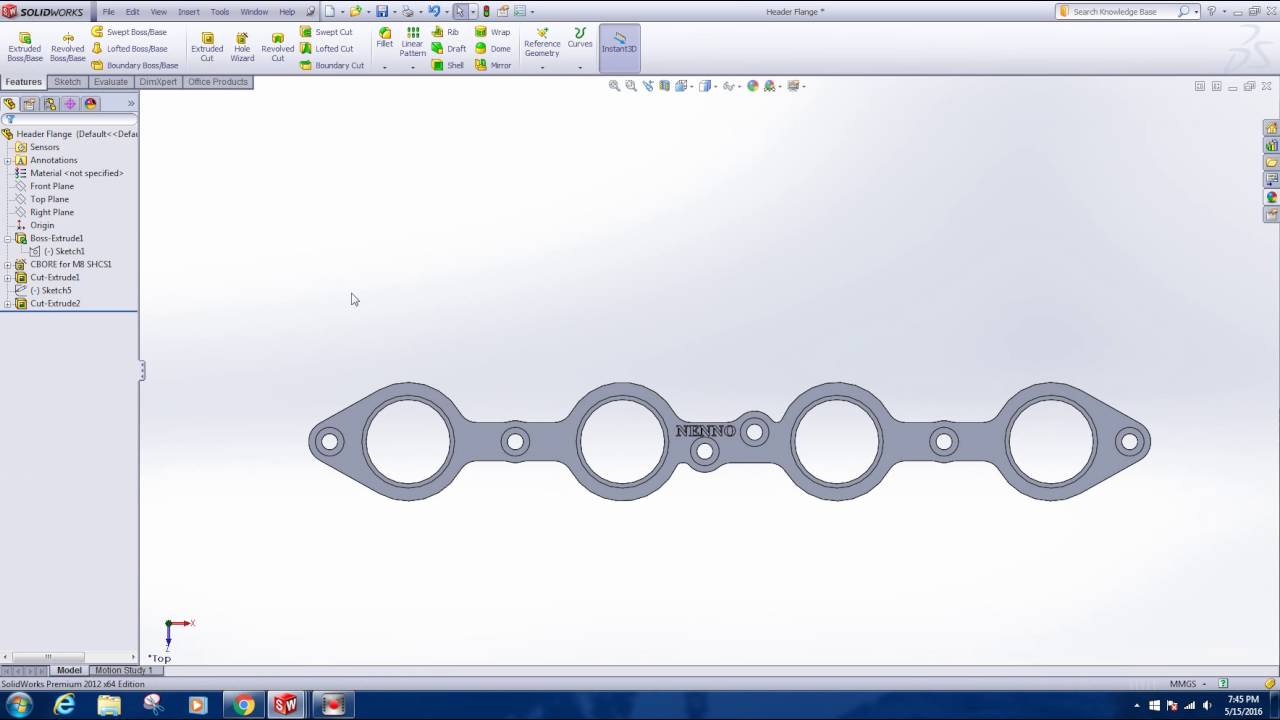Select the Lofted Cut tool
1280x720 pixels.
click(326, 48)
